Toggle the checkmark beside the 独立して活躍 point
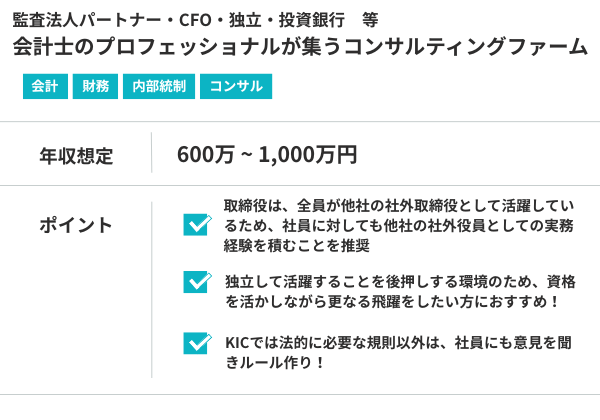This screenshot has height=420, width=600. pyautogui.click(x=196, y=282)
